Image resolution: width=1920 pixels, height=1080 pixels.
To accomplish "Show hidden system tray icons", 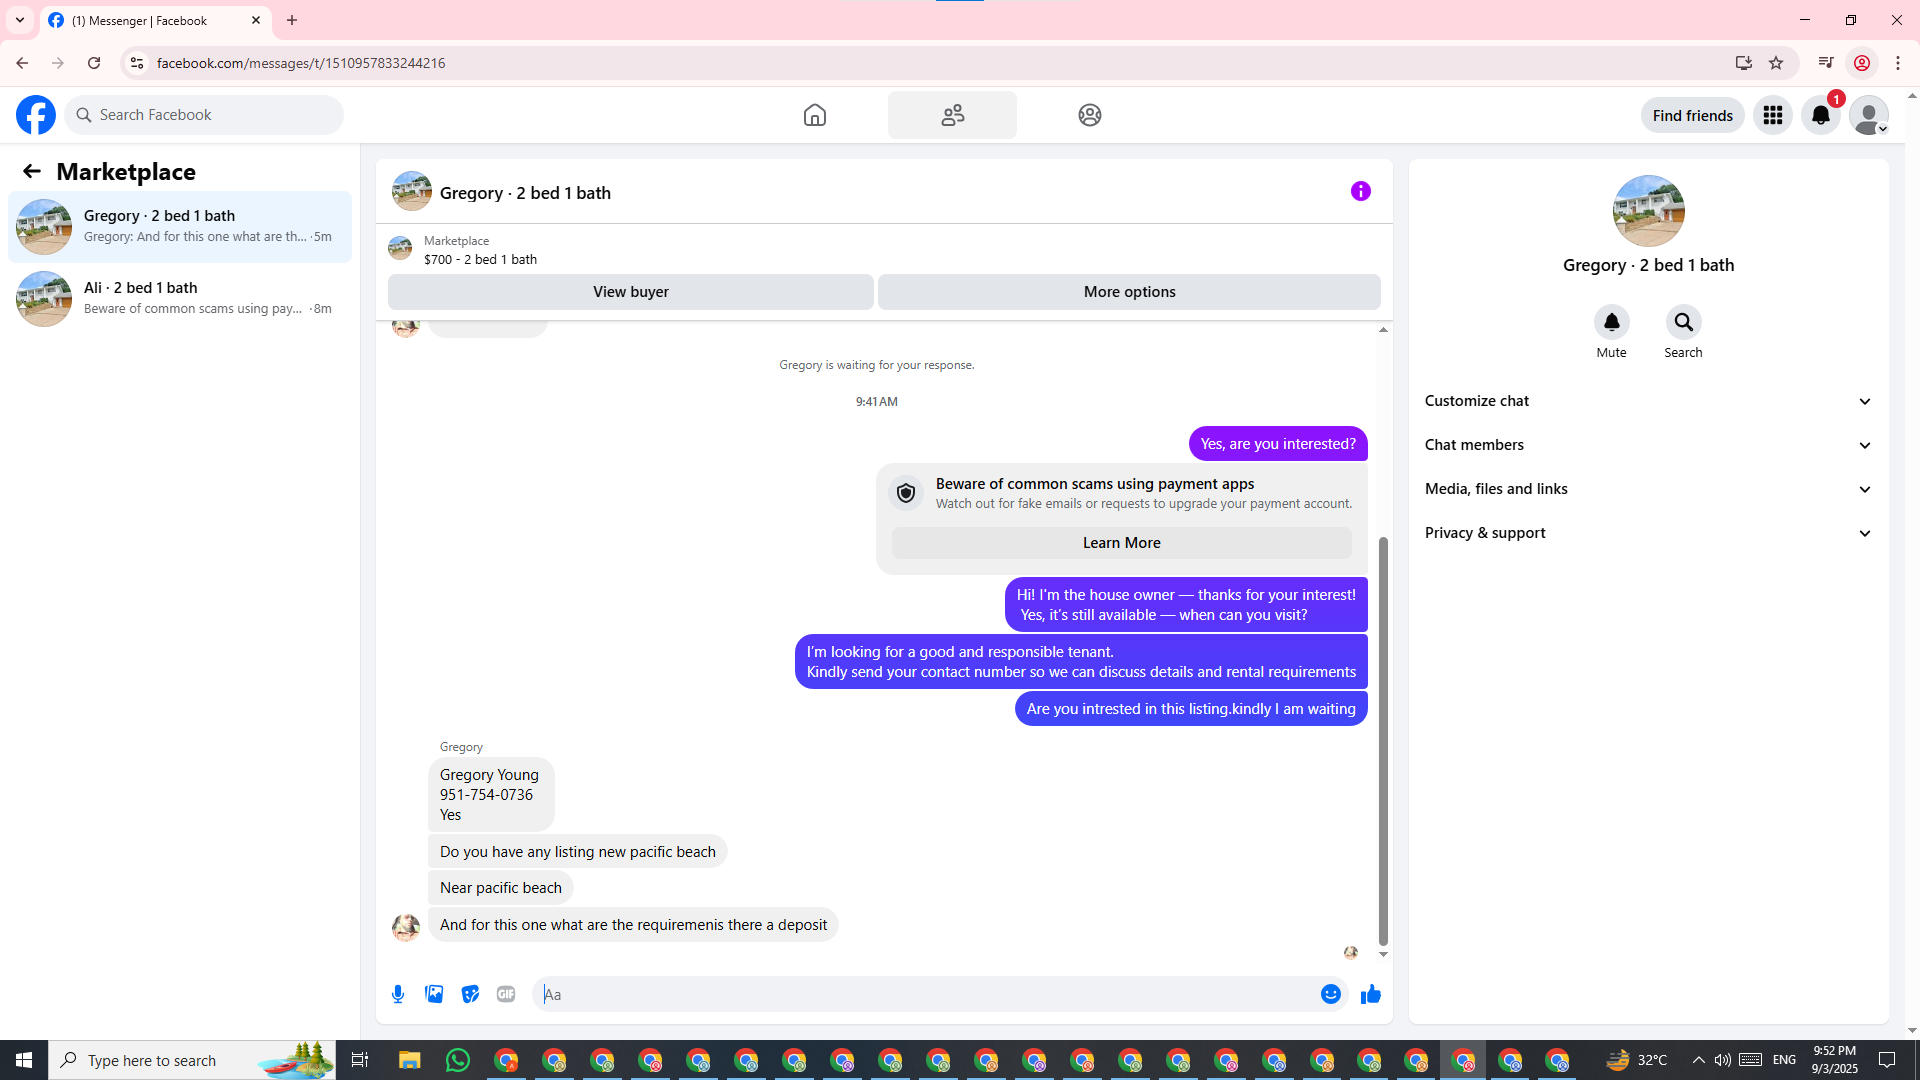I will (x=1698, y=1060).
